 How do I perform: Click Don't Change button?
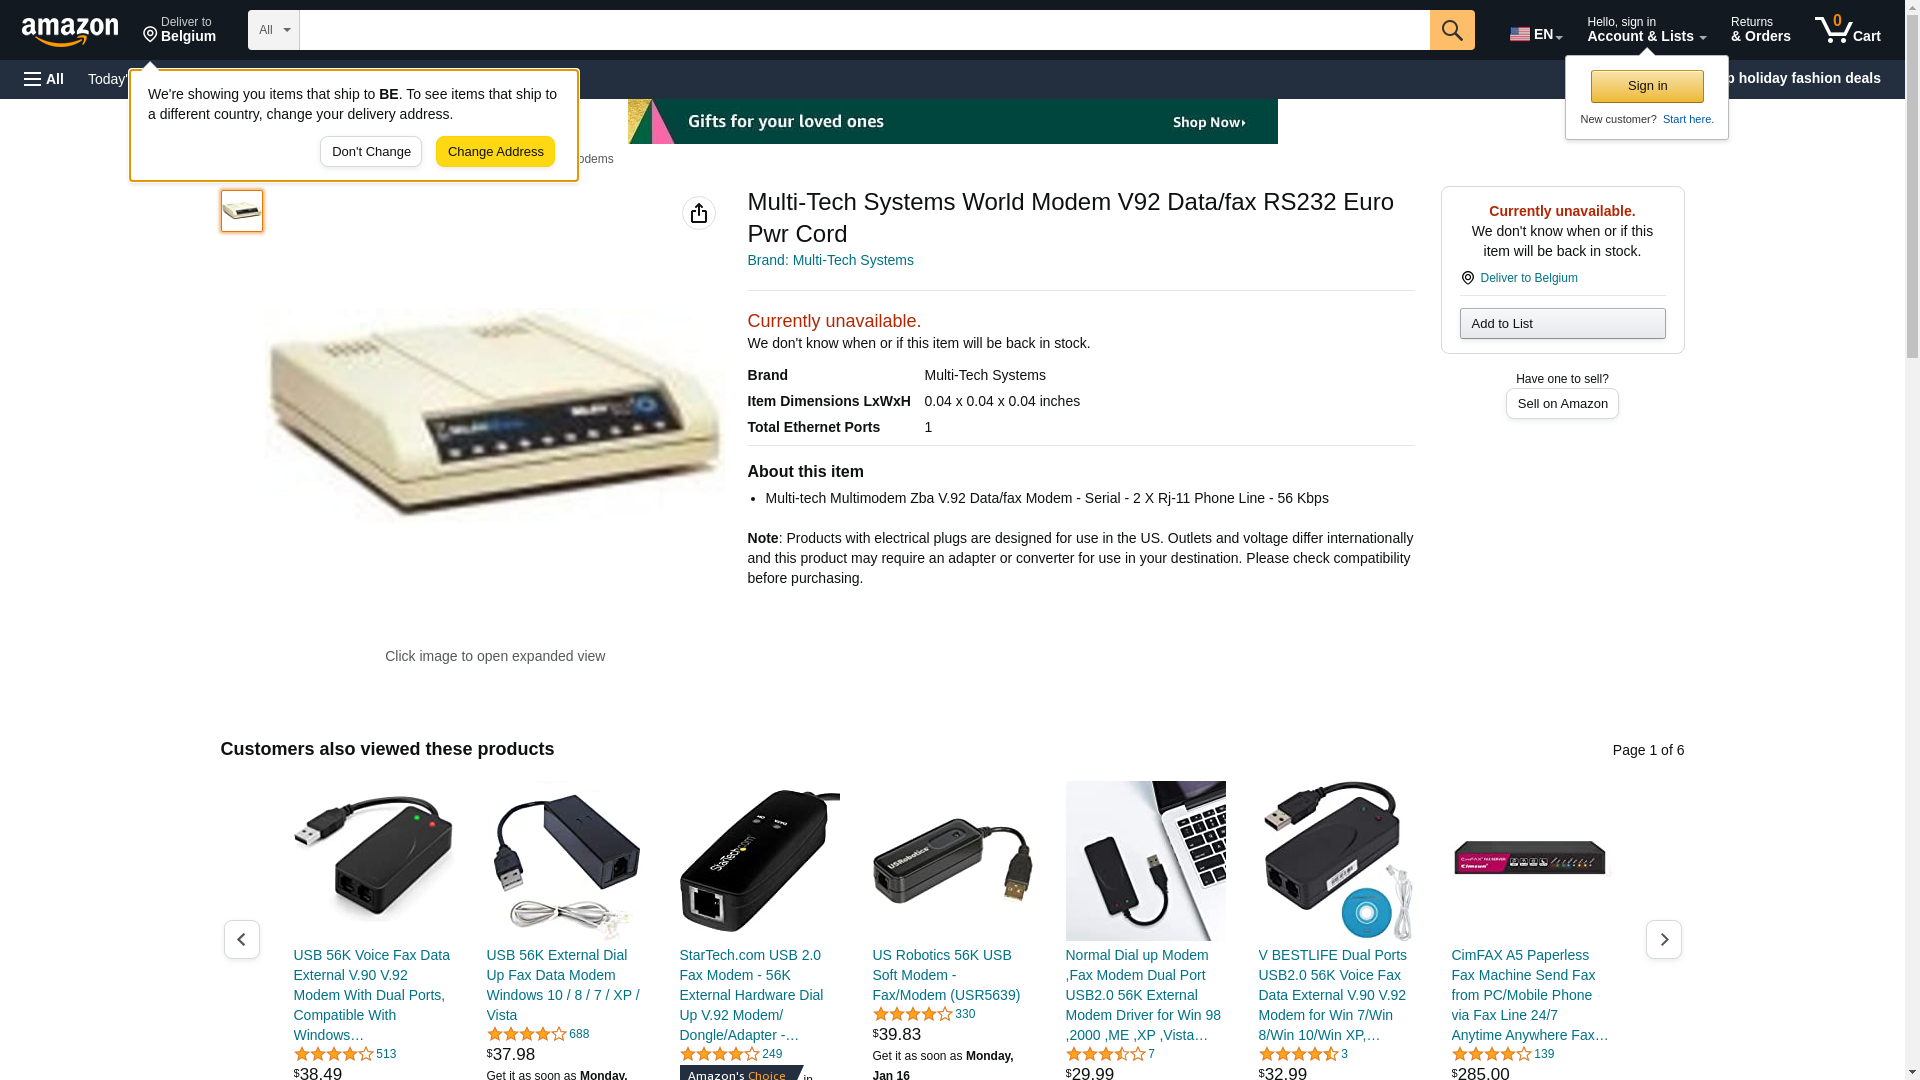(x=371, y=152)
